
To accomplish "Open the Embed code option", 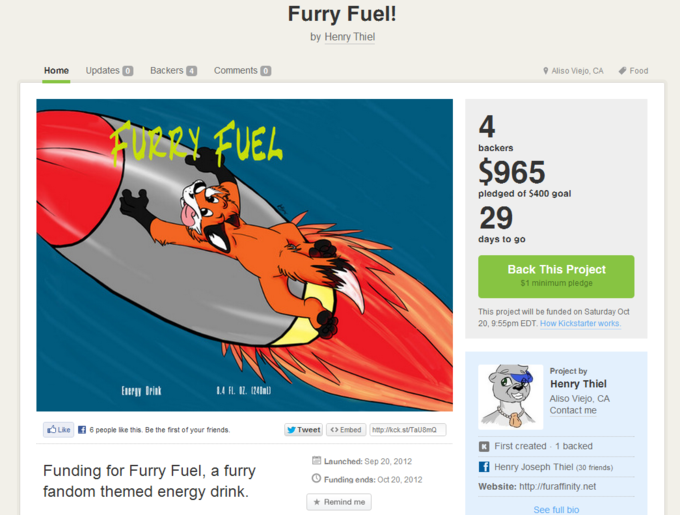I will (x=346, y=430).
